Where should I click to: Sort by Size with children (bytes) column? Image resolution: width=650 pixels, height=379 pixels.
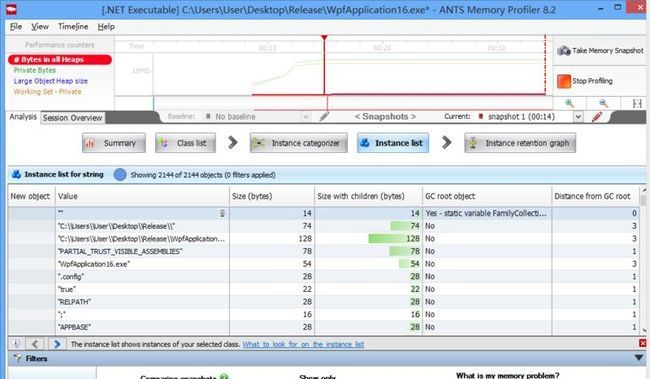(x=369, y=197)
